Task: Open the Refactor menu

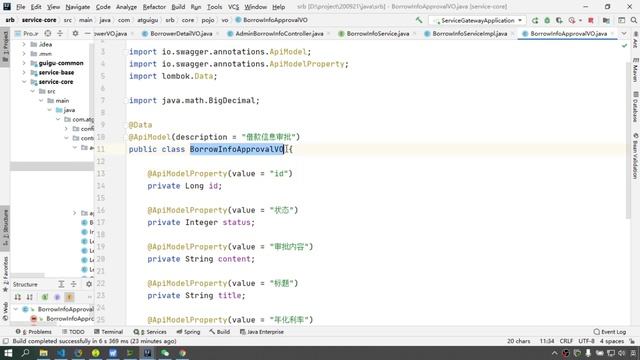Action: tap(154, 7)
